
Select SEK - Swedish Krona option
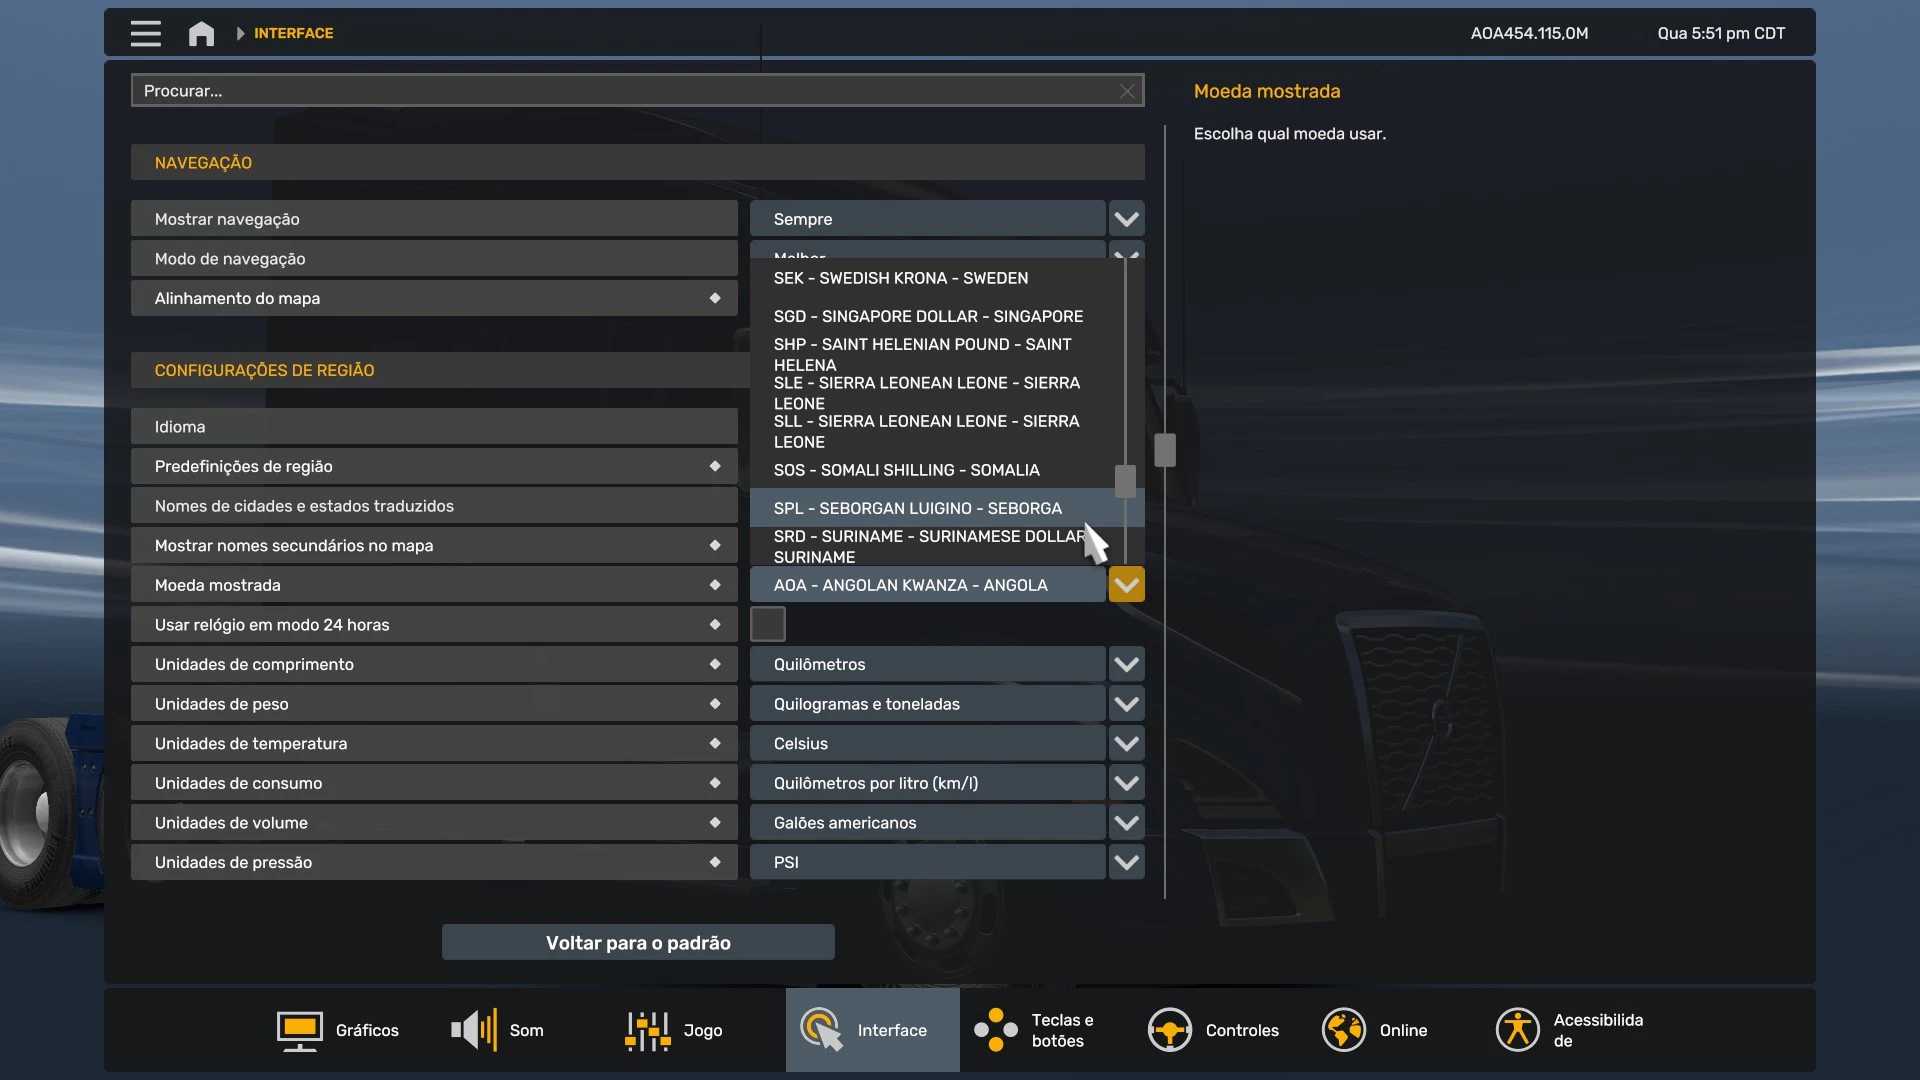tap(900, 278)
